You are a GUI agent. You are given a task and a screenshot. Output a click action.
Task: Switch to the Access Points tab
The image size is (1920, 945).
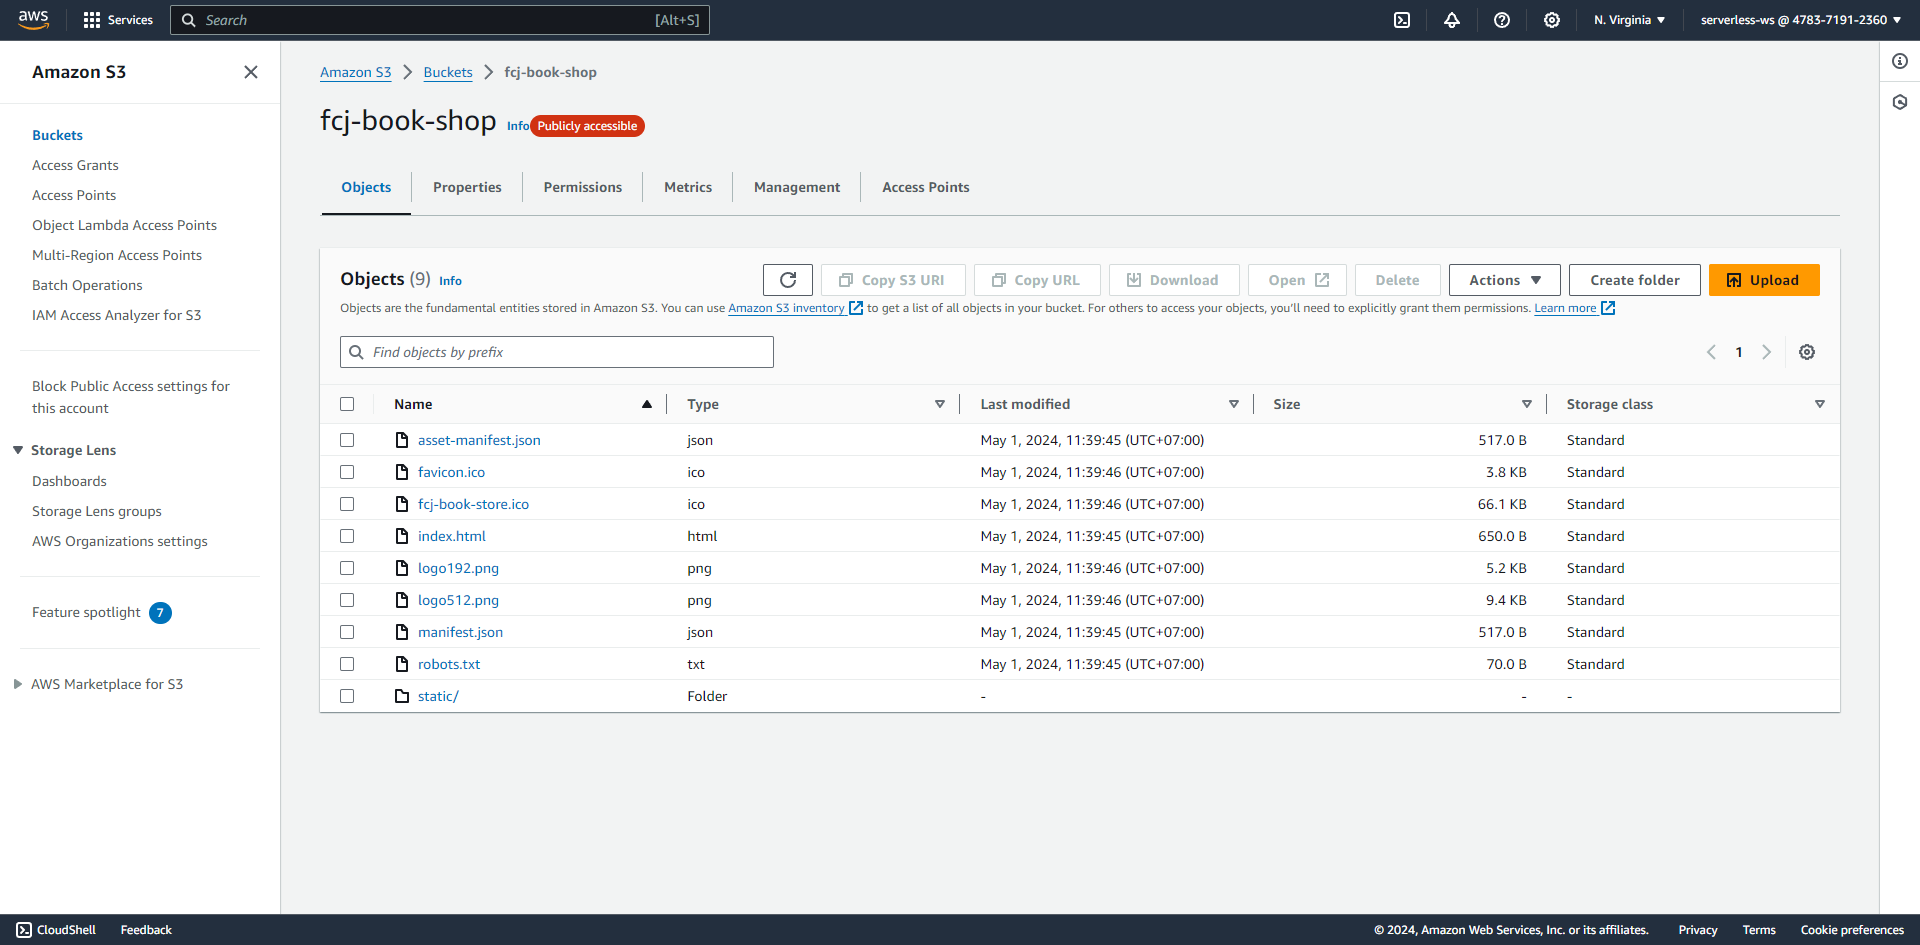[926, 187]
